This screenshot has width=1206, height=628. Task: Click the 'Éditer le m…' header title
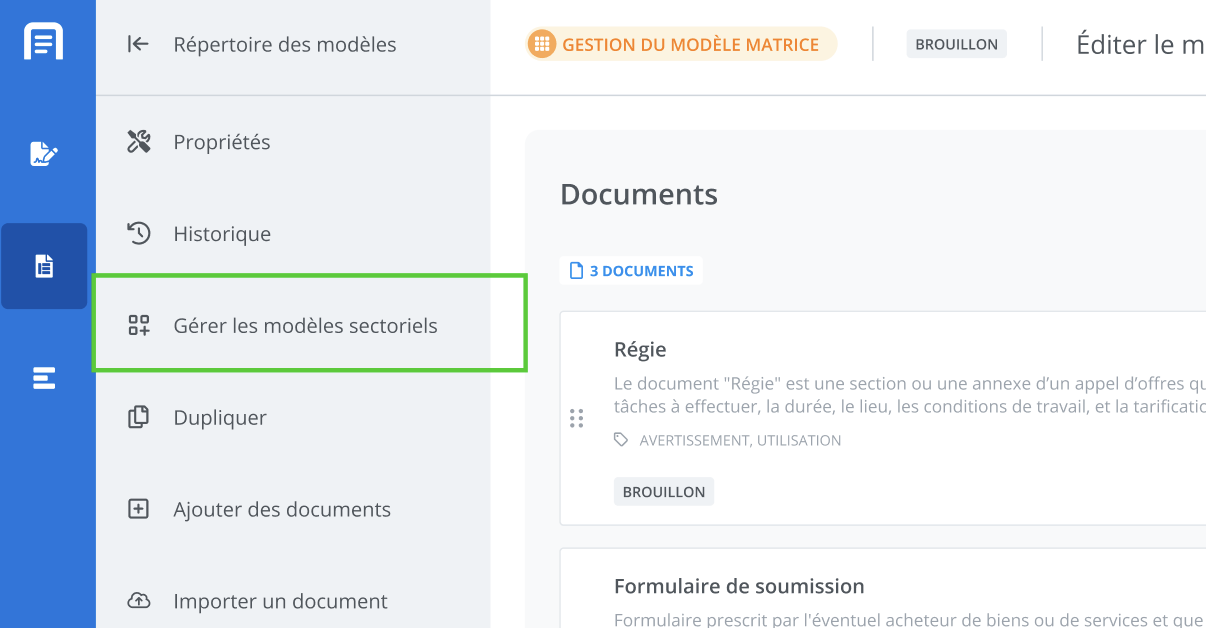1139,45
